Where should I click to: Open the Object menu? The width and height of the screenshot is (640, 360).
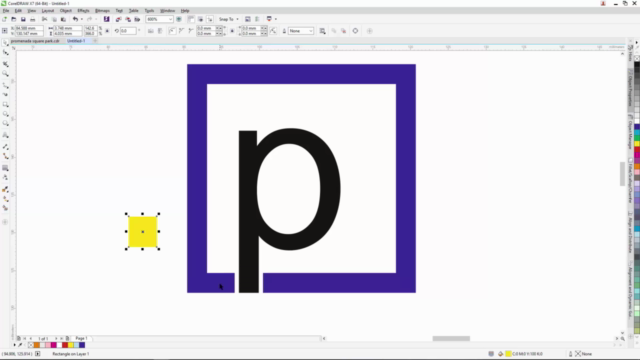pos(66,11)
